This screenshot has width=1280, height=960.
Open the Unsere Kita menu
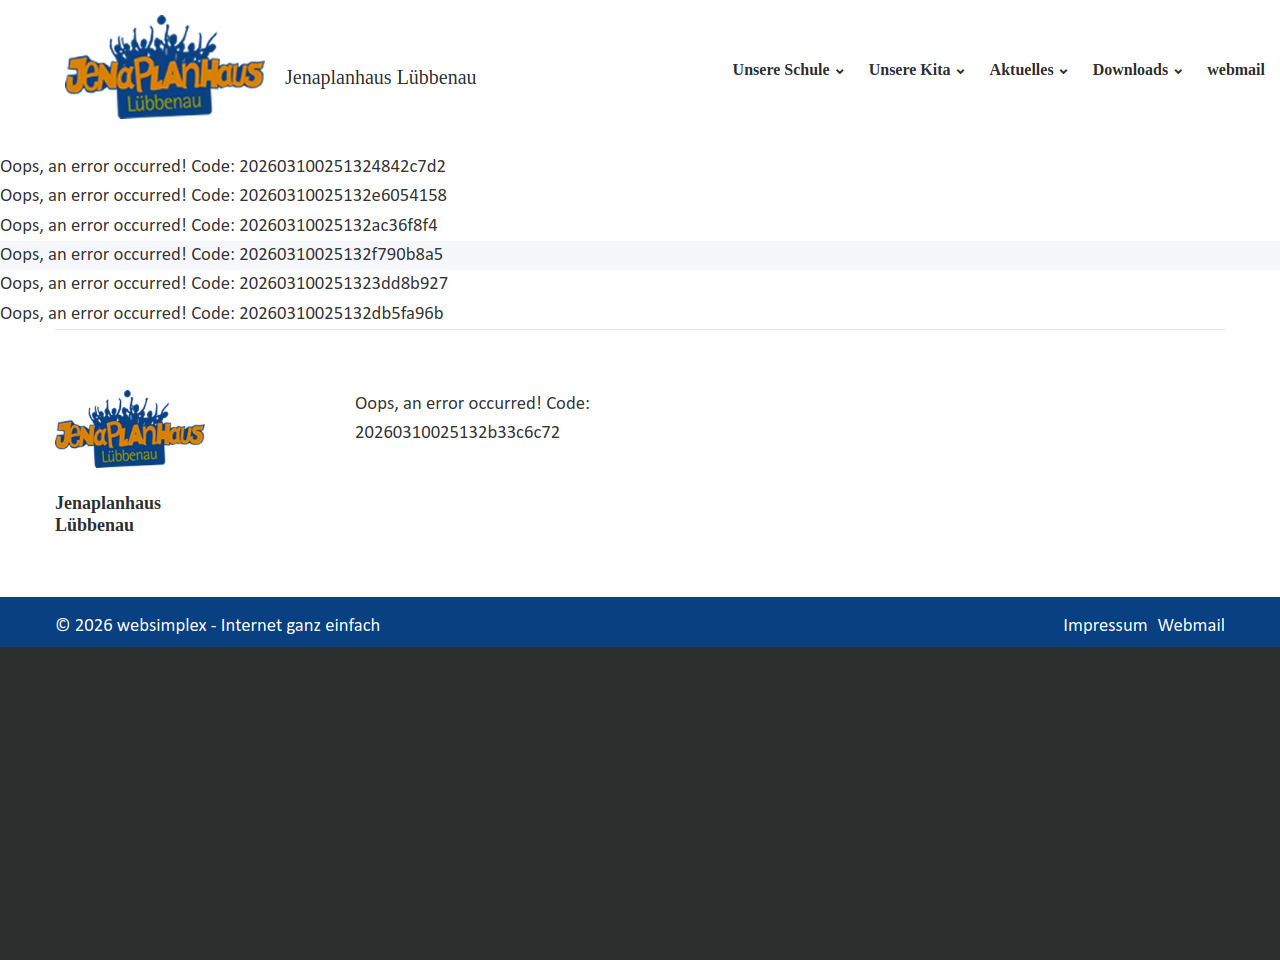pos(909,70)
